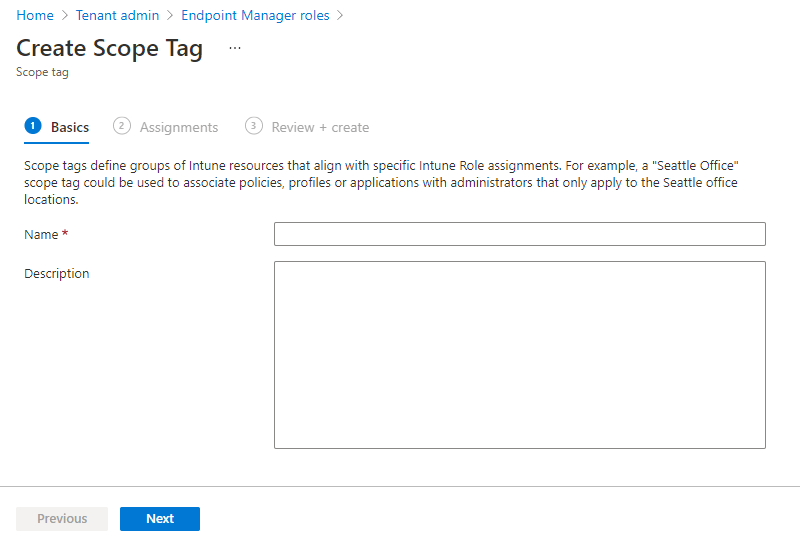The height and width of the screenshot is (547, 800).
Task: Select the Basics tab
Action: click(x=57, y=127)
